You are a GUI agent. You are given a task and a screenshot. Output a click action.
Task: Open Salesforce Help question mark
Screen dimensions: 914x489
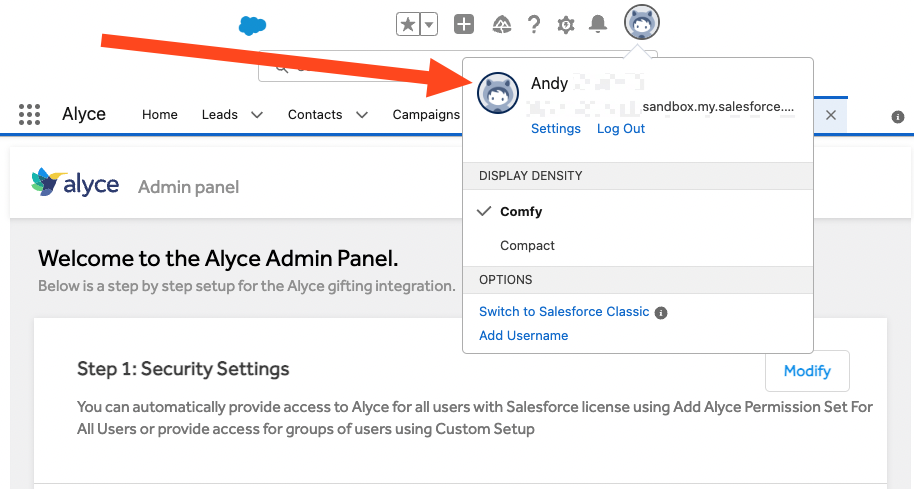(x=533, y=24)
